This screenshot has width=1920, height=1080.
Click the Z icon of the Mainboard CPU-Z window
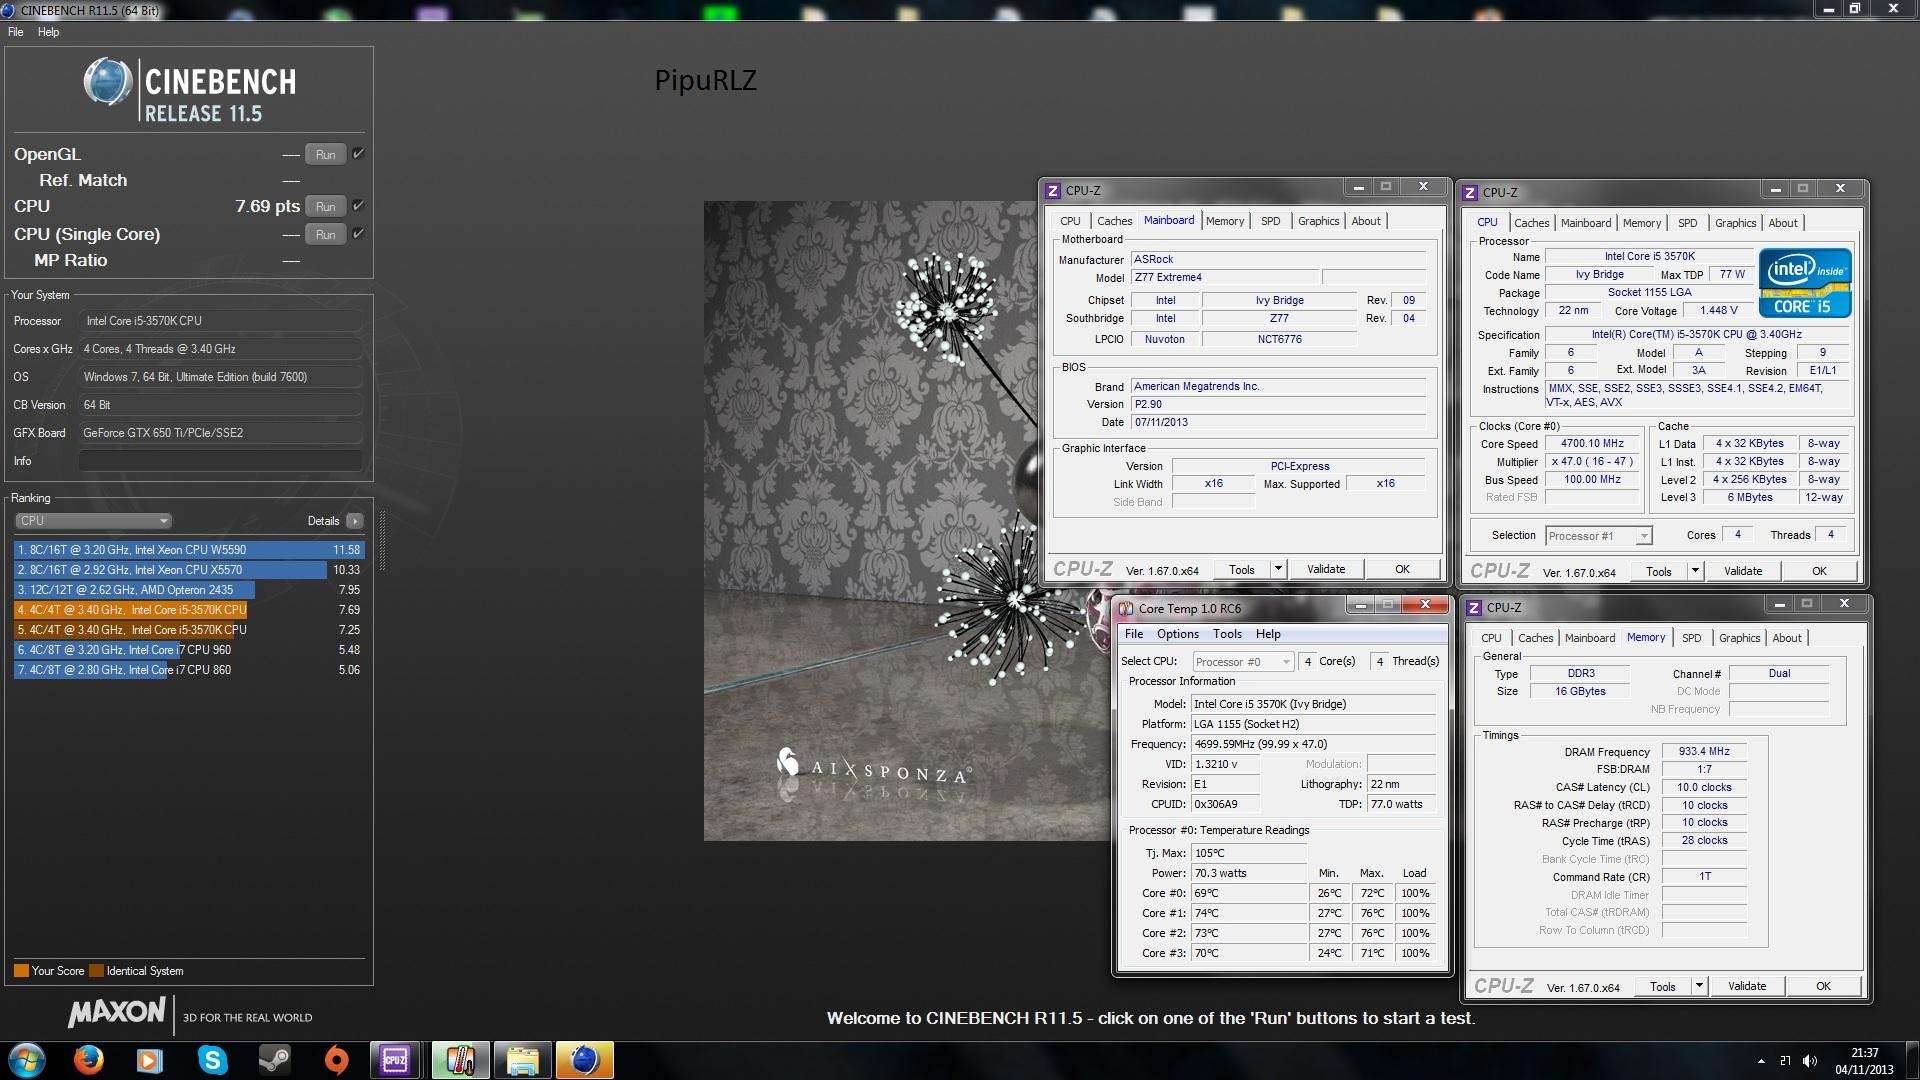[x=1053, y=191]
